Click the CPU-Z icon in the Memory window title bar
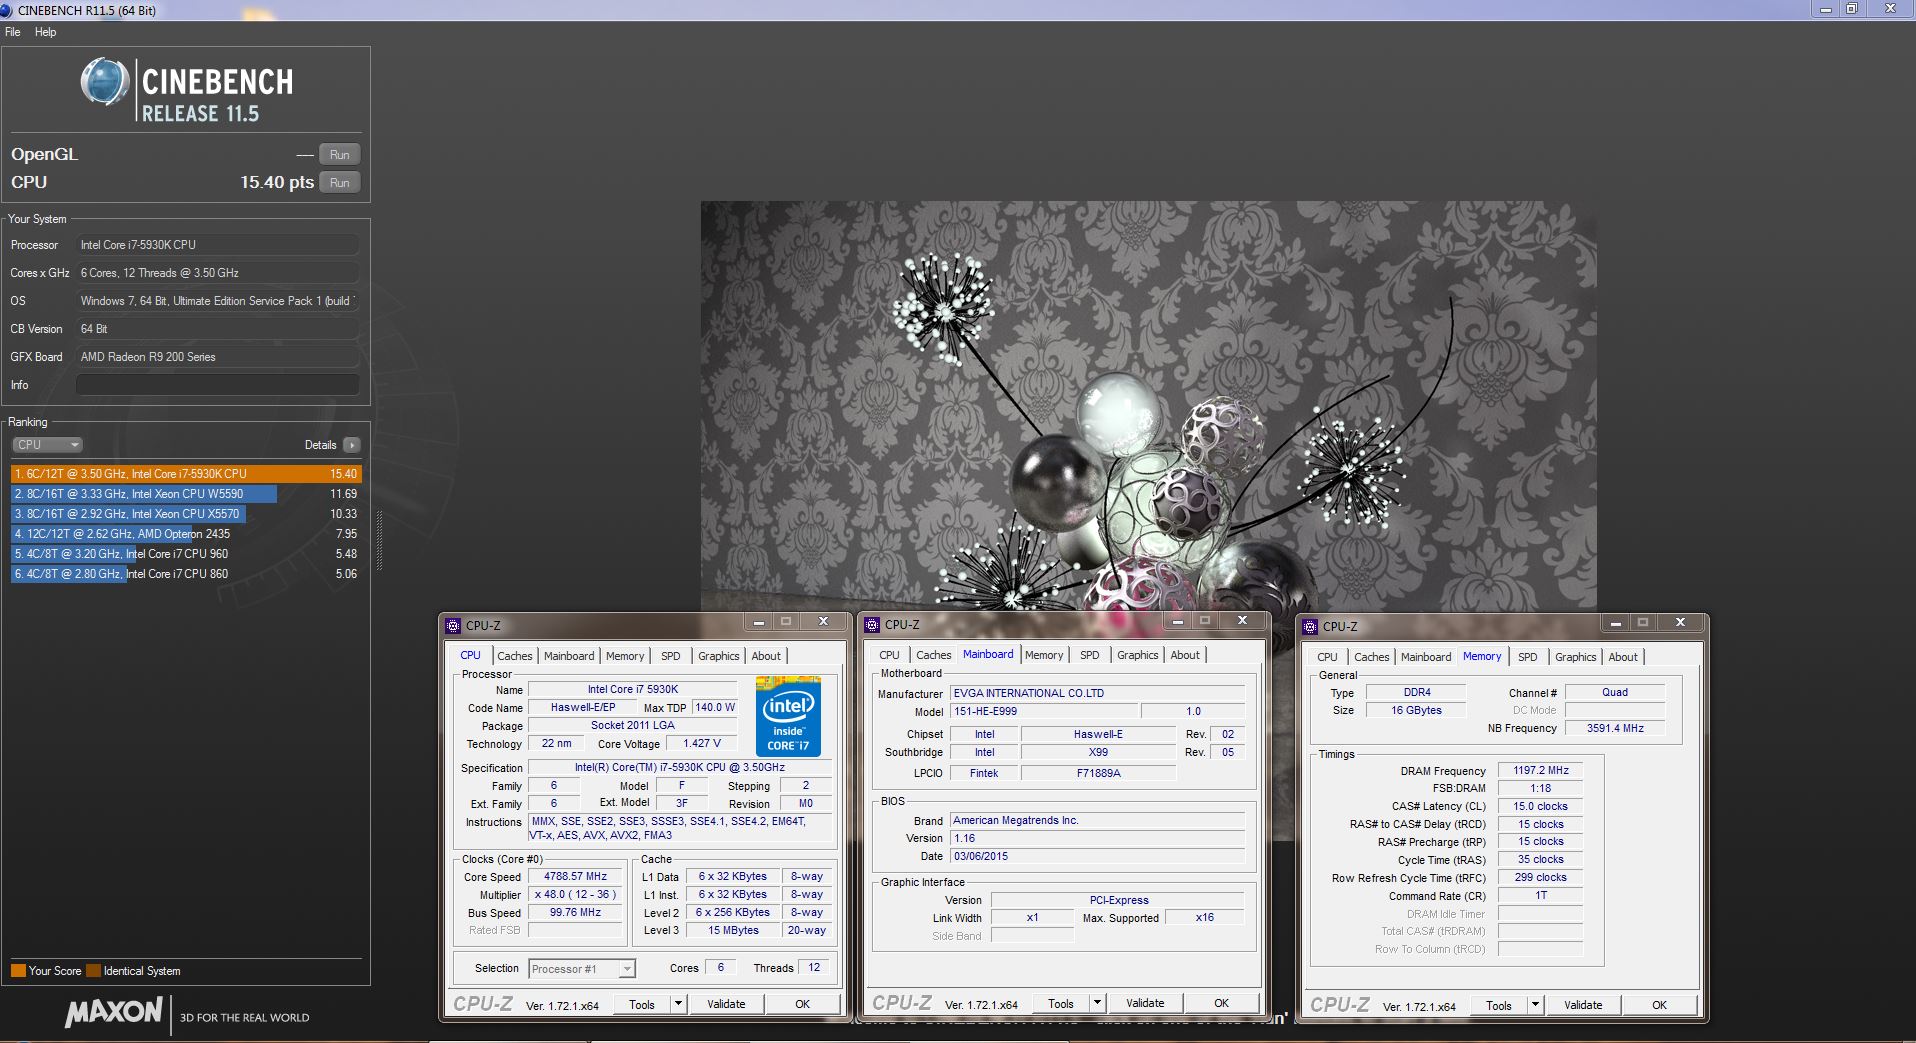The width and height of the screenshot is (1916, 1043). coord(1310,627)
